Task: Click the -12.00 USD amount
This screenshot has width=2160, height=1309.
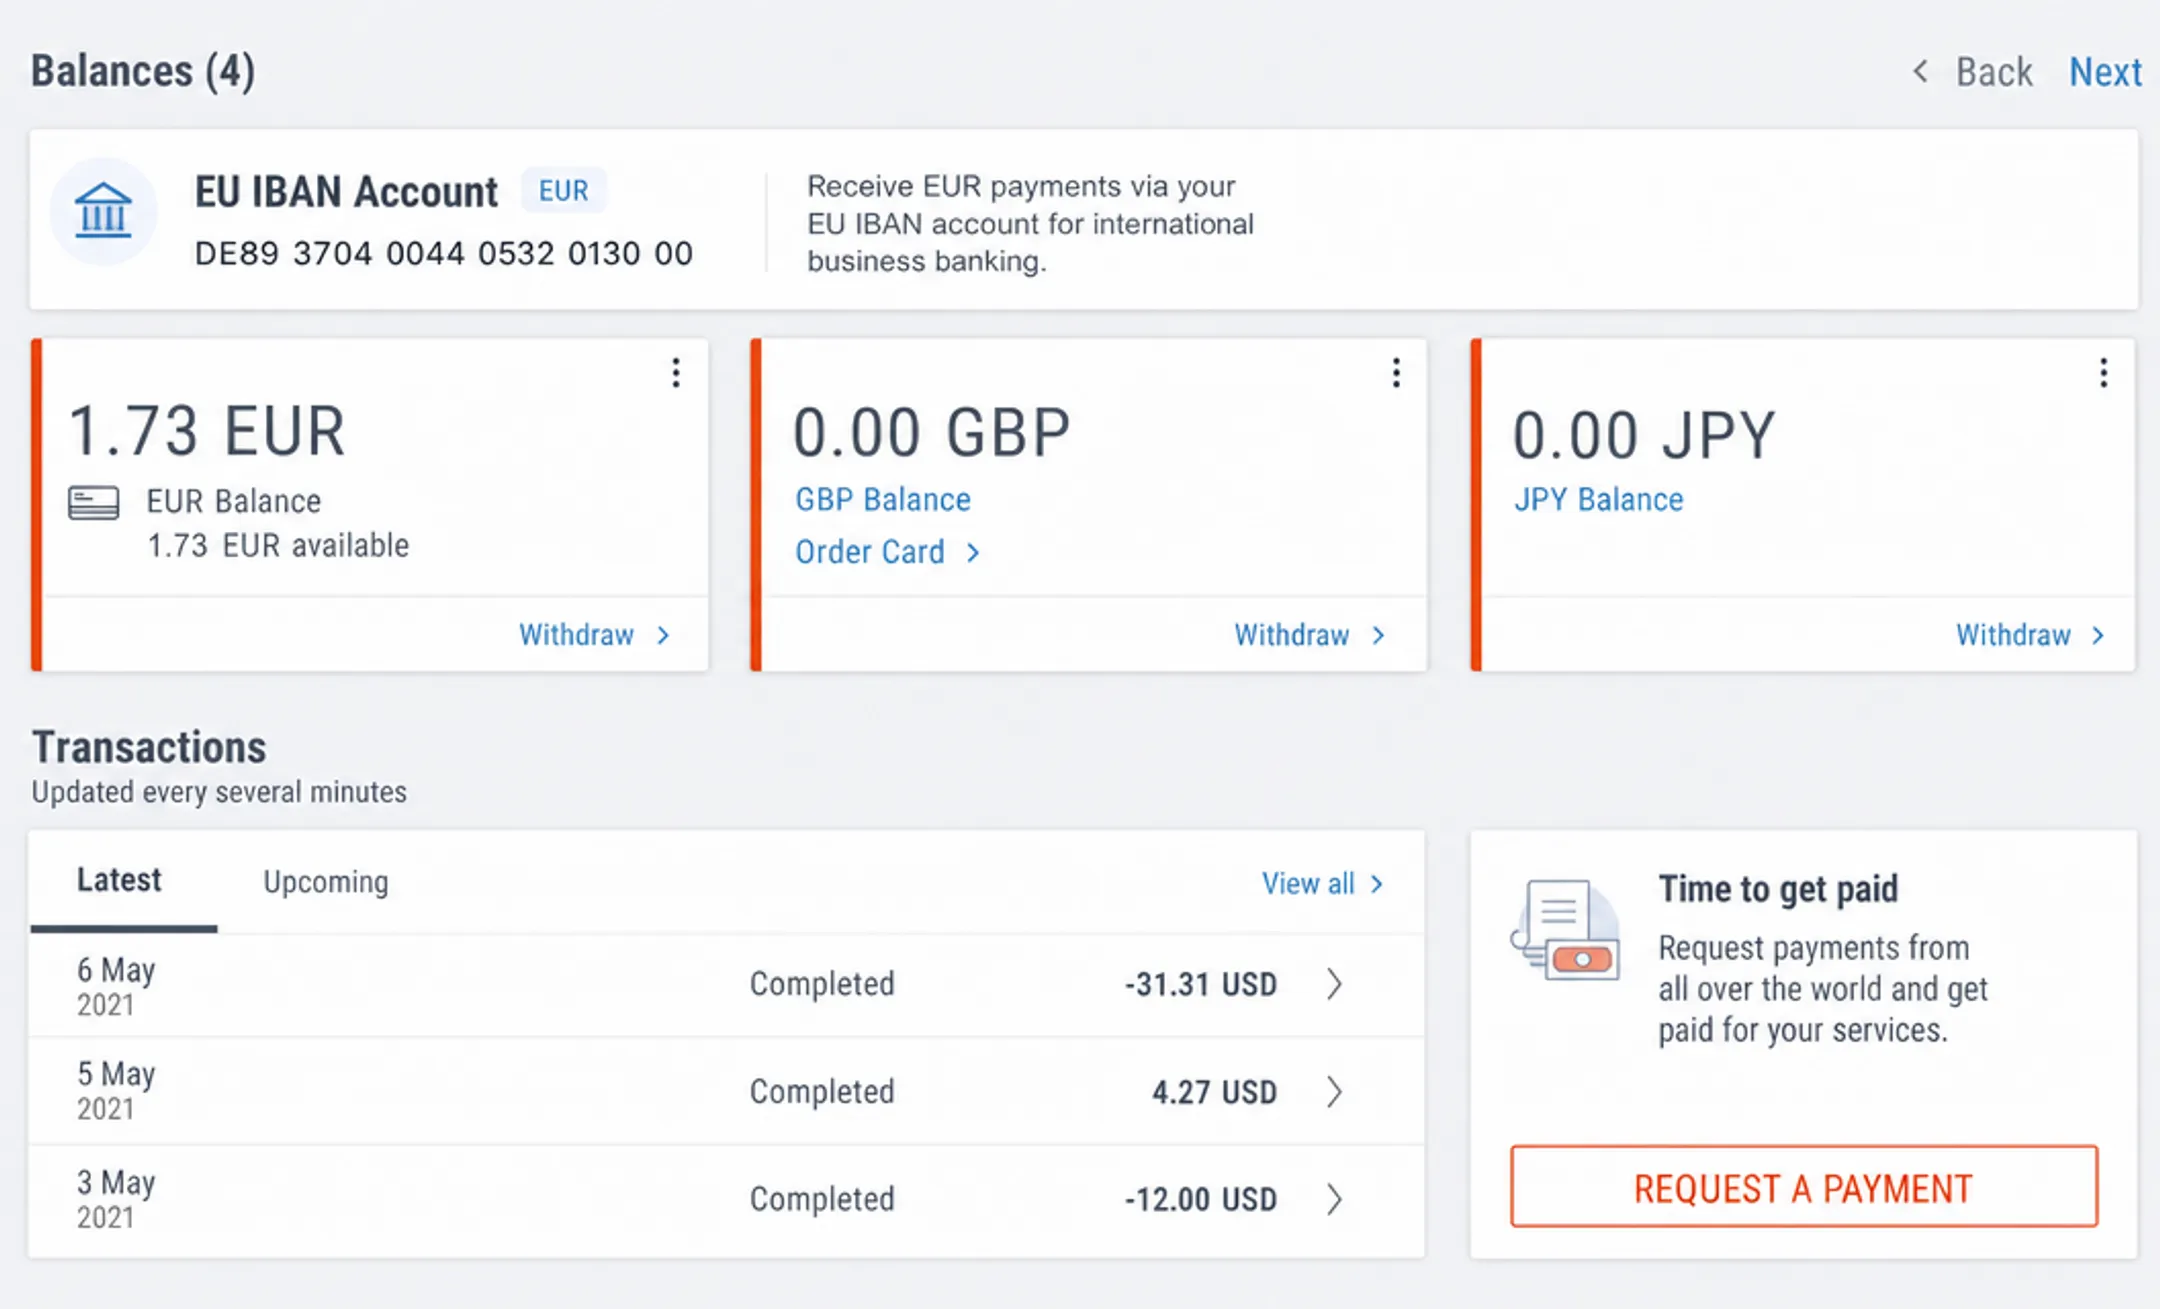Action: 1201,1199
